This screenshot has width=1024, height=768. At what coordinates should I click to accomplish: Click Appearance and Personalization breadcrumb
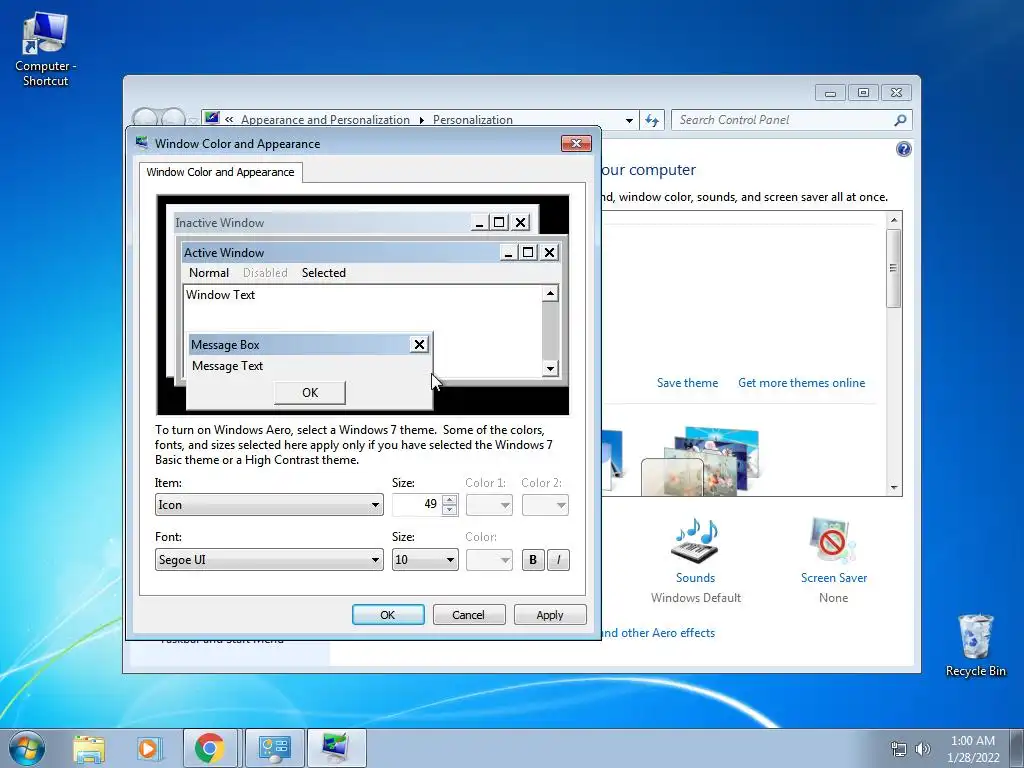(x=325, y=120)
